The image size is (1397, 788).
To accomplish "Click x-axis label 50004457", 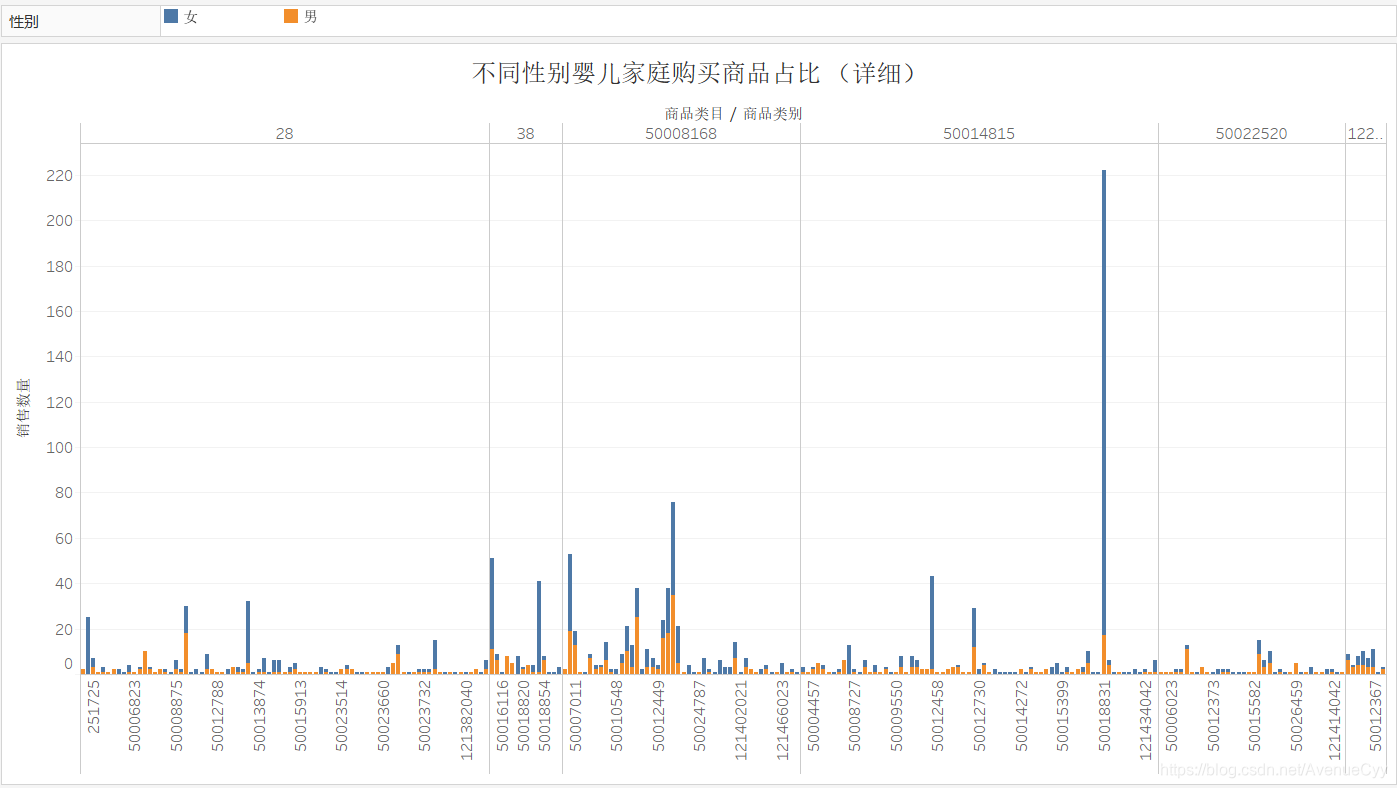I will point(814,716).
